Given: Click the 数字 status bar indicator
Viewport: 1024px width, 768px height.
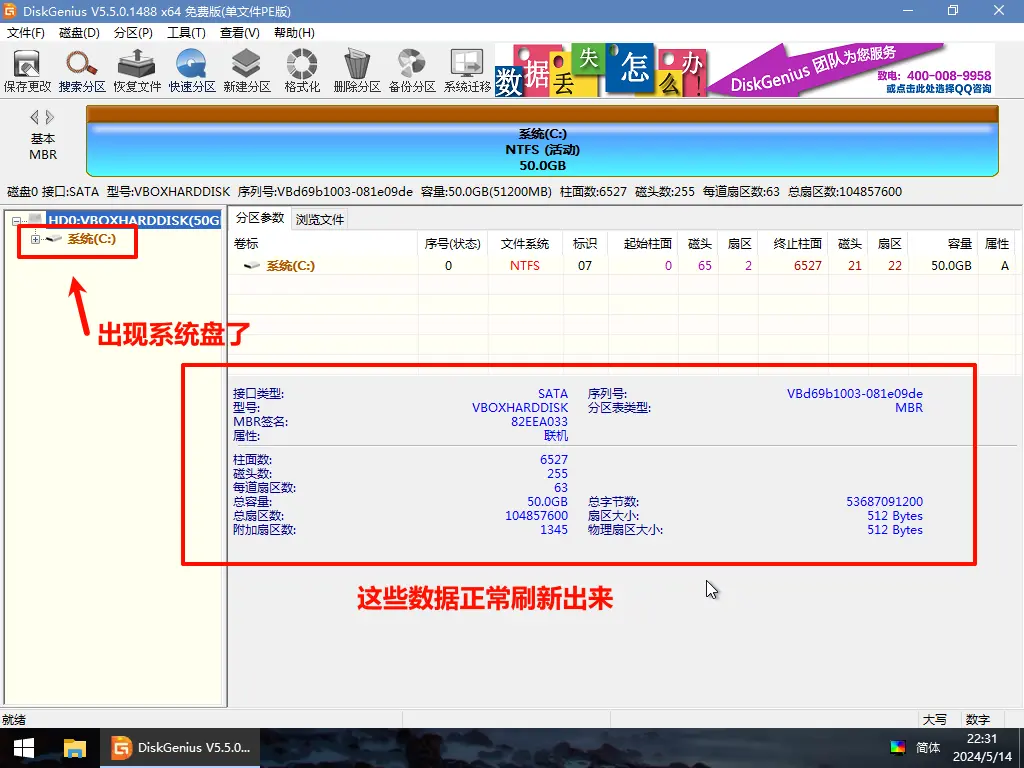Looking at the screenshot, I should click(978, 720).
